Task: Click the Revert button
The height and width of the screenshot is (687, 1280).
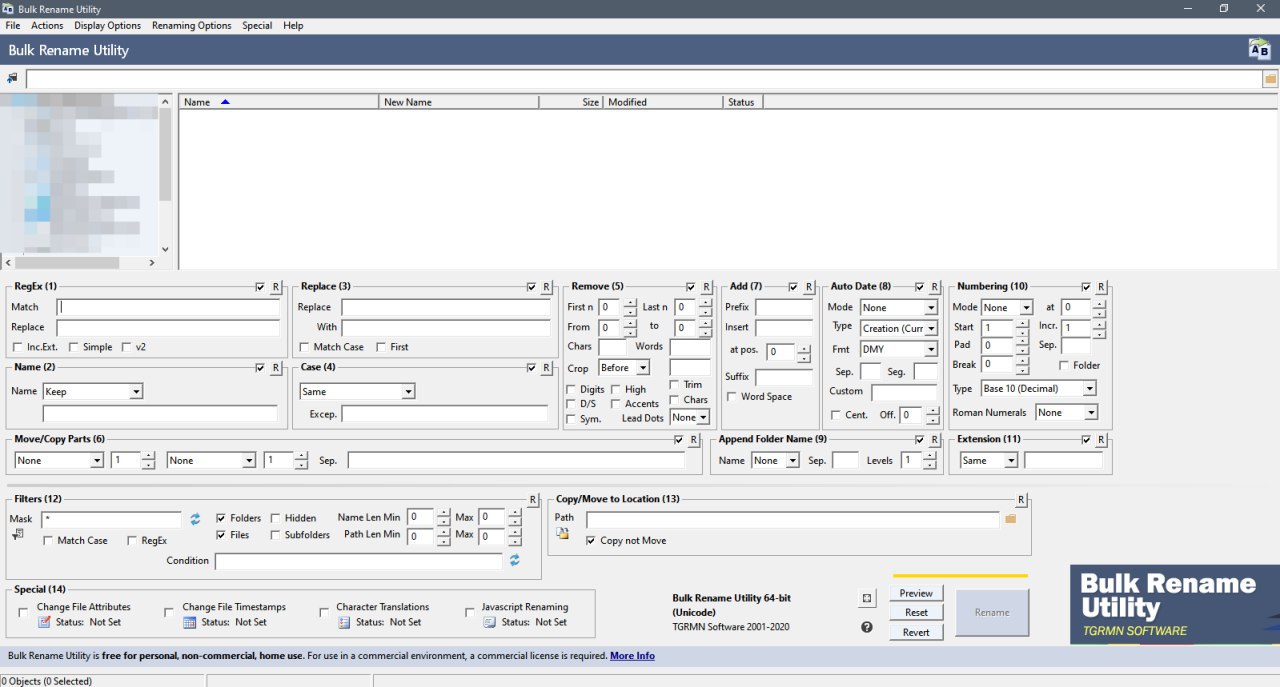Action: [x=916, y=632]
